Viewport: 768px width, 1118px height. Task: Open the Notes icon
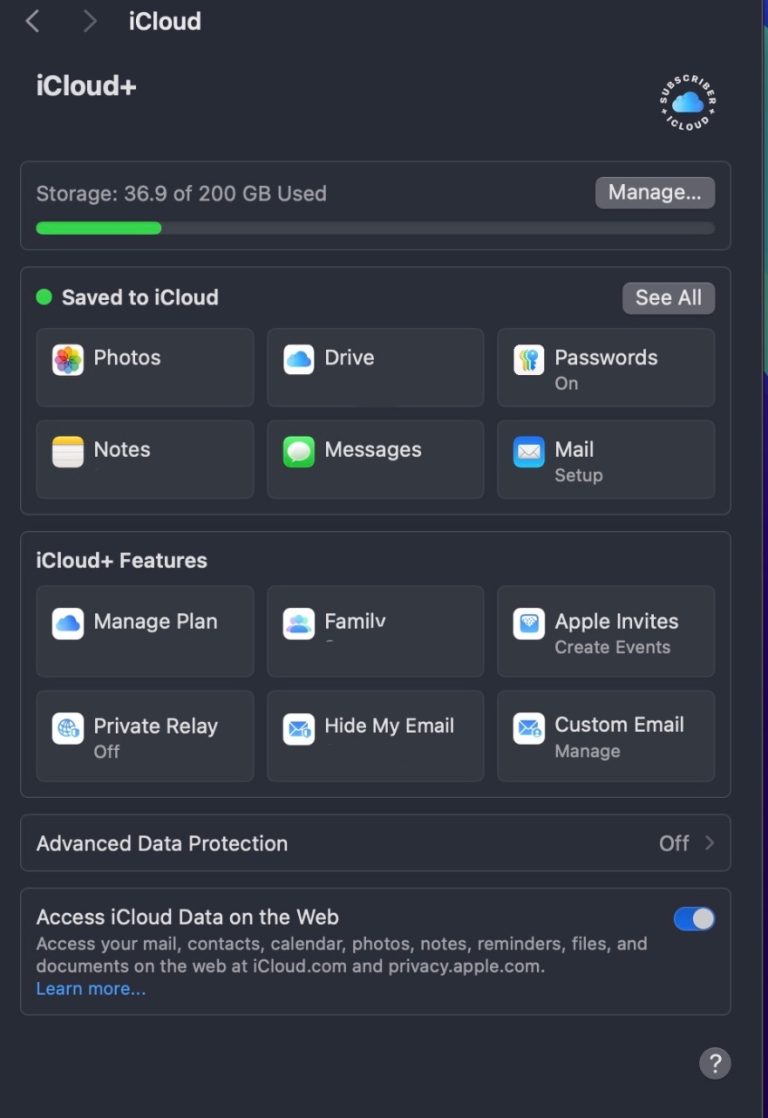point(68,452)
